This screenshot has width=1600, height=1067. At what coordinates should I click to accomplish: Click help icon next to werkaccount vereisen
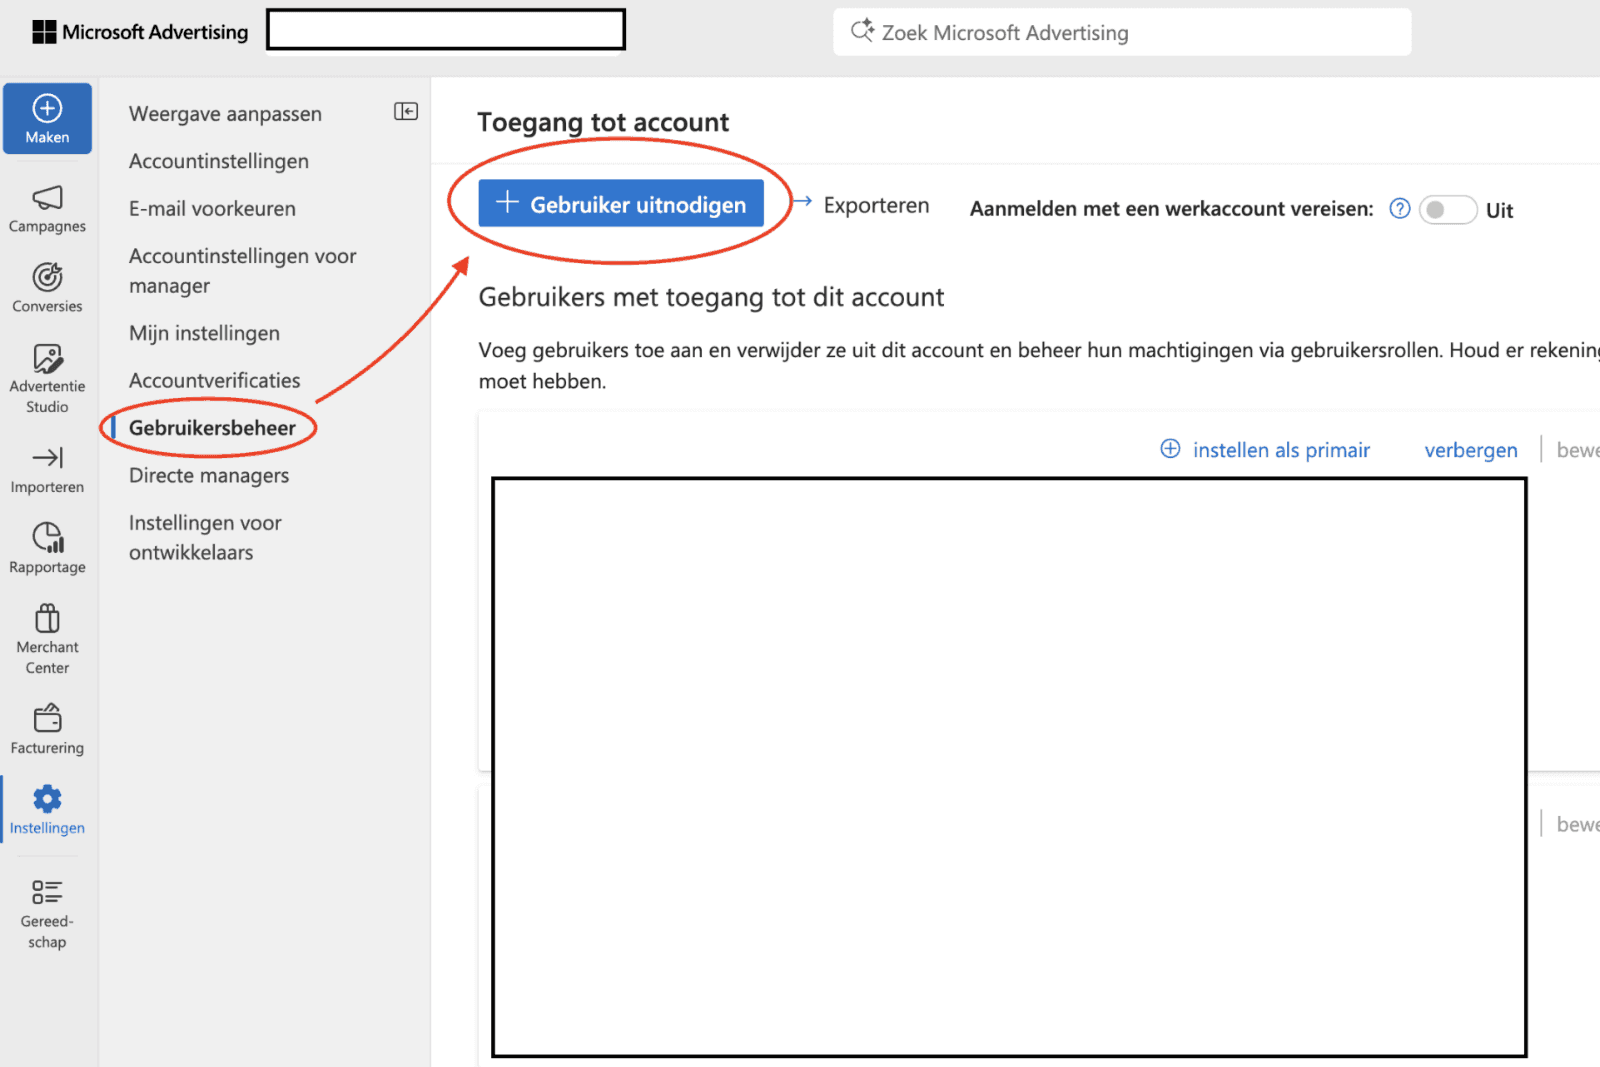pos(1400,209)
